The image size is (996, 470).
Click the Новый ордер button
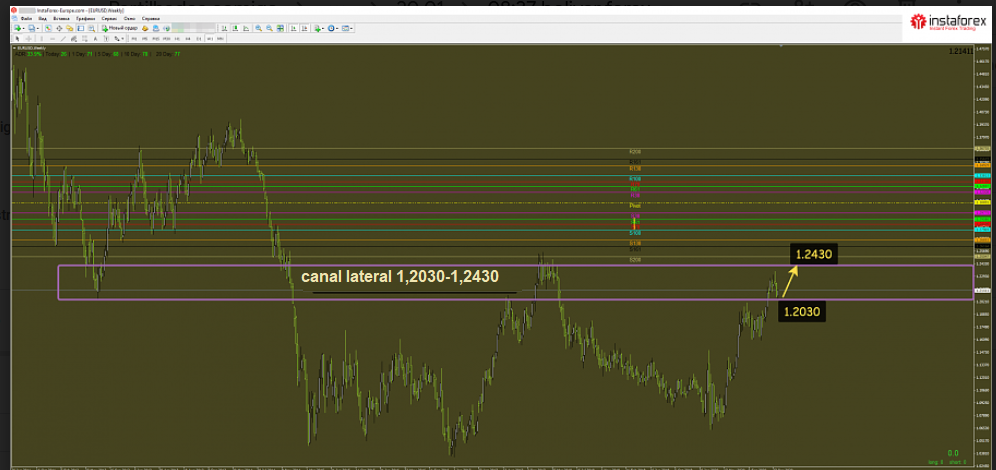click(x=120, y=28)
